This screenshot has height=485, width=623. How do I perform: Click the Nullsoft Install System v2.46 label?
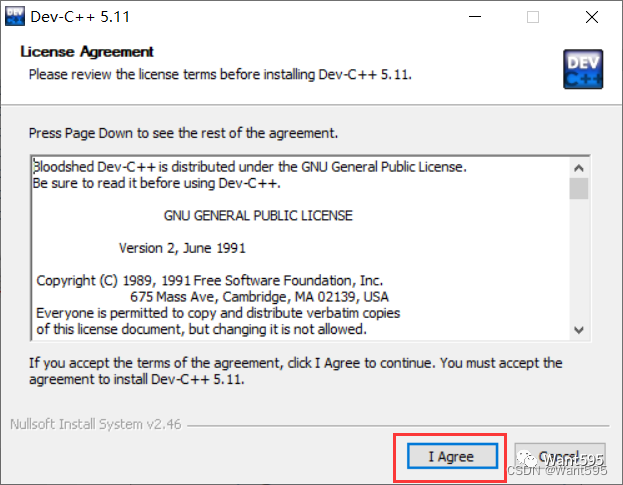(96, 424)
